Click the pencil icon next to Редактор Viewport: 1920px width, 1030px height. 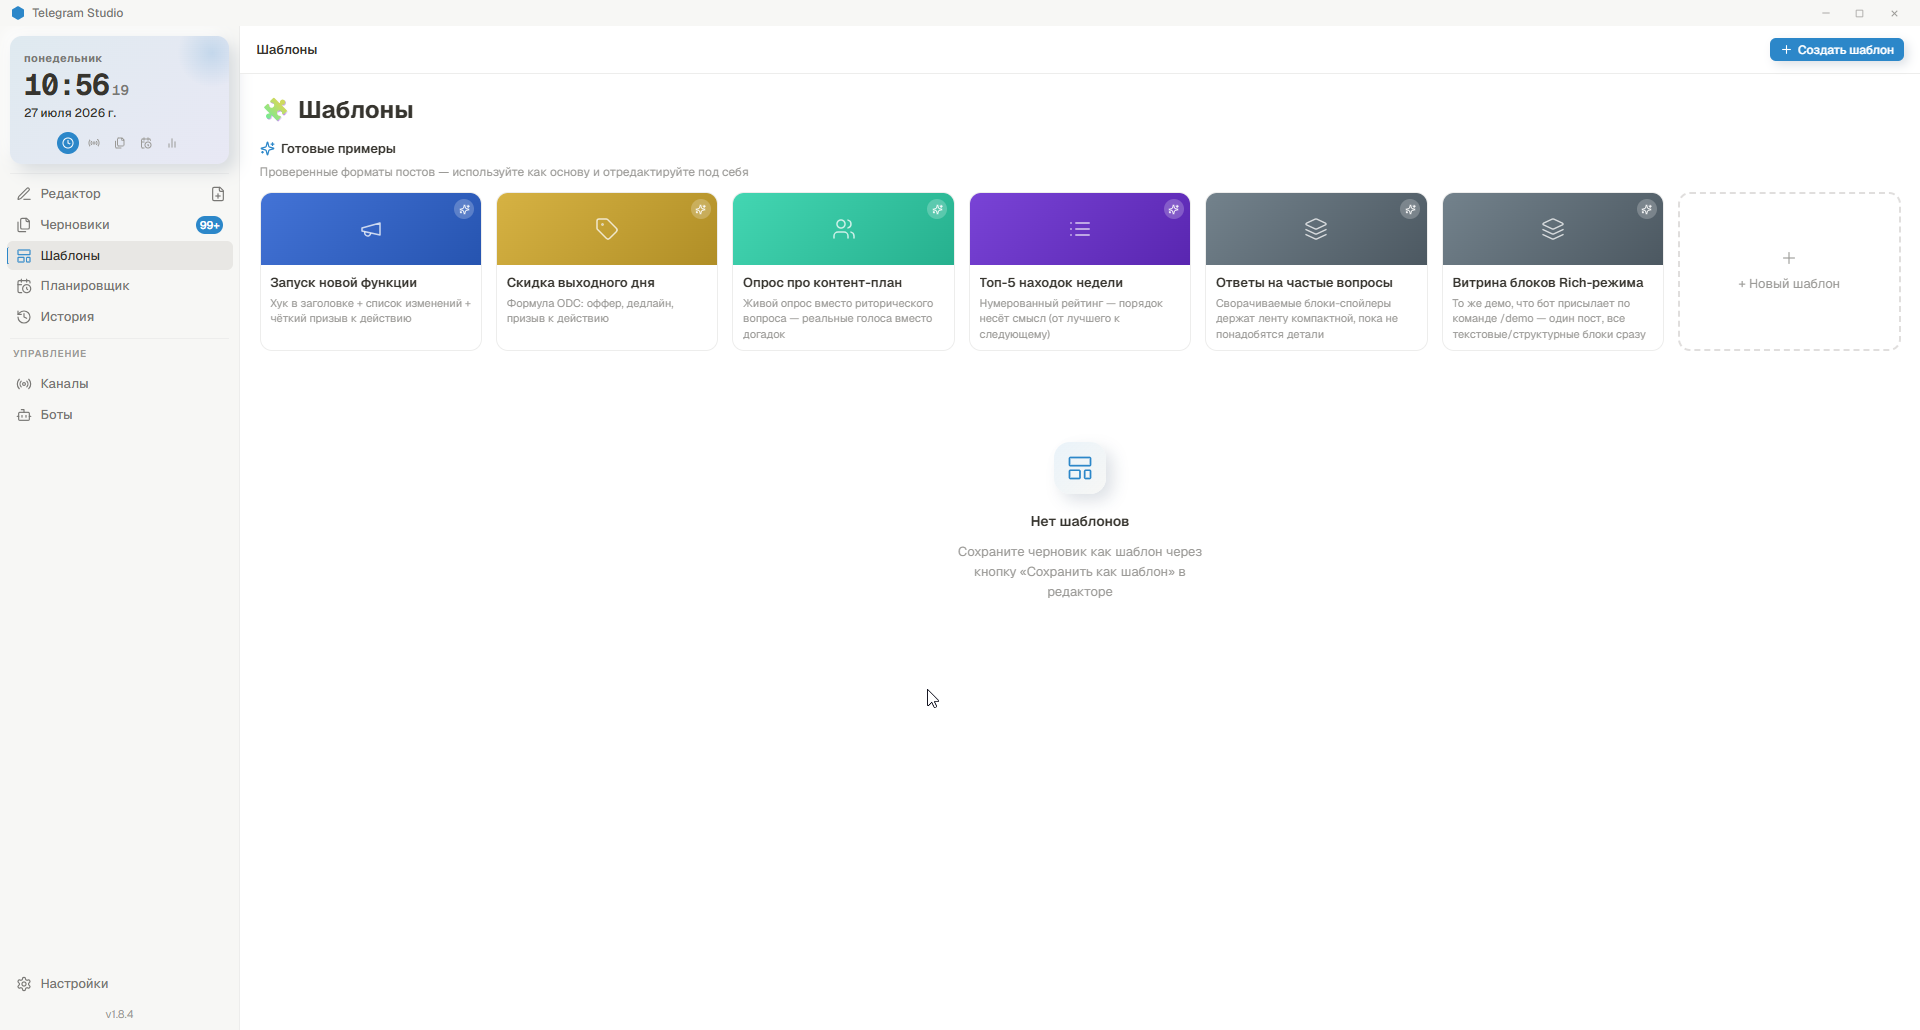tap(24, 194)
